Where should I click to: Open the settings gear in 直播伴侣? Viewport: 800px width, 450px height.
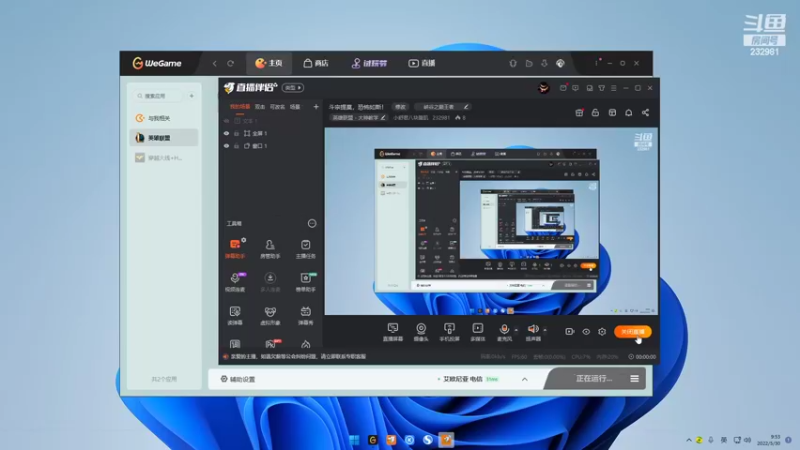point(602,332)
